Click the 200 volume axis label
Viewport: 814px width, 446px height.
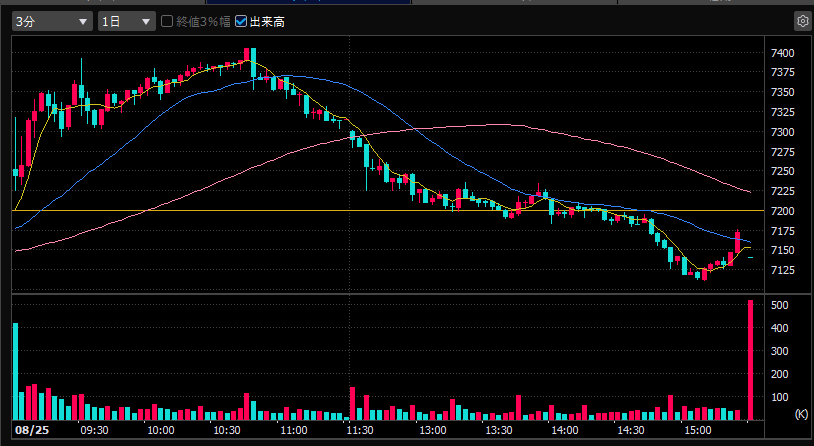[780, 374]
